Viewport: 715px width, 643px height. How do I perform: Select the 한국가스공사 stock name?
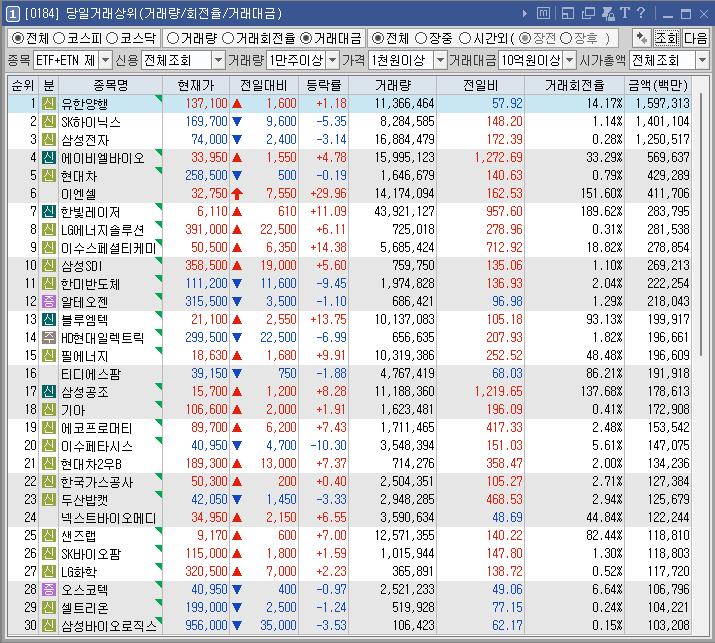click(97, 482)
